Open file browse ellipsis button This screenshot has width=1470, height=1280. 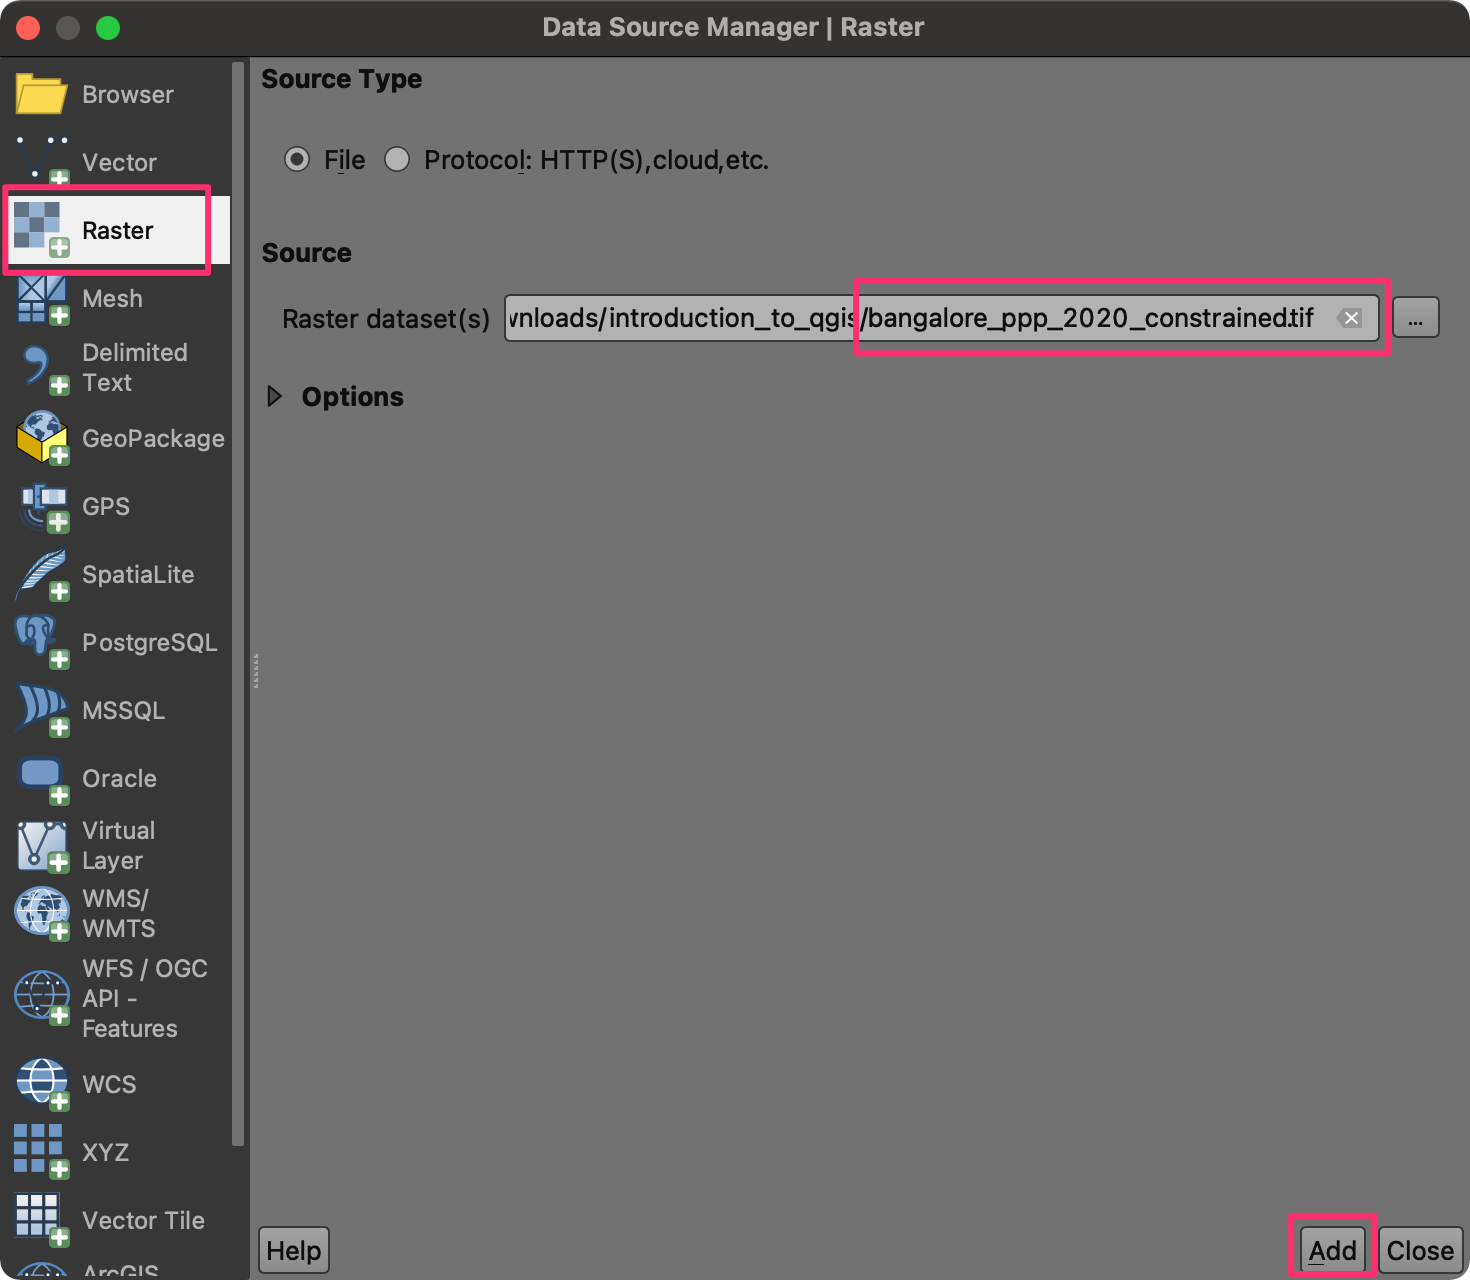click(x=1415, y=318)
